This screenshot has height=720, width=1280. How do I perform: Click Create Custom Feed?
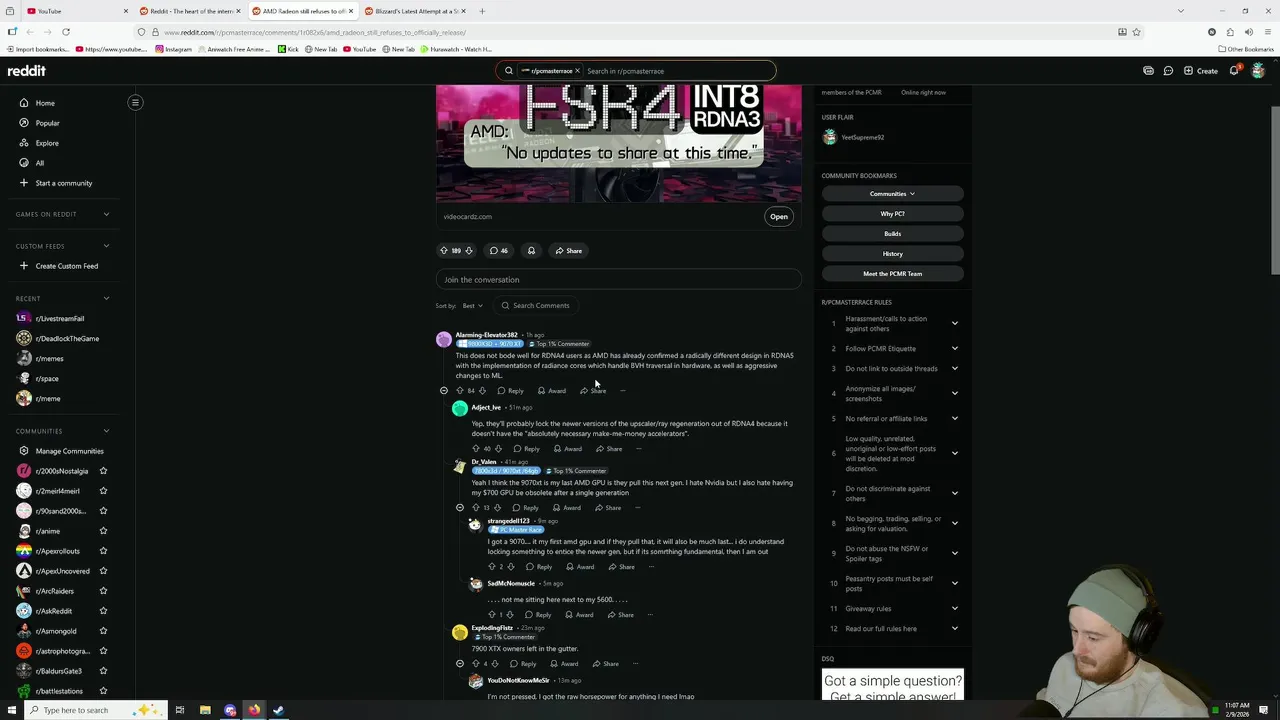(66, 266)
